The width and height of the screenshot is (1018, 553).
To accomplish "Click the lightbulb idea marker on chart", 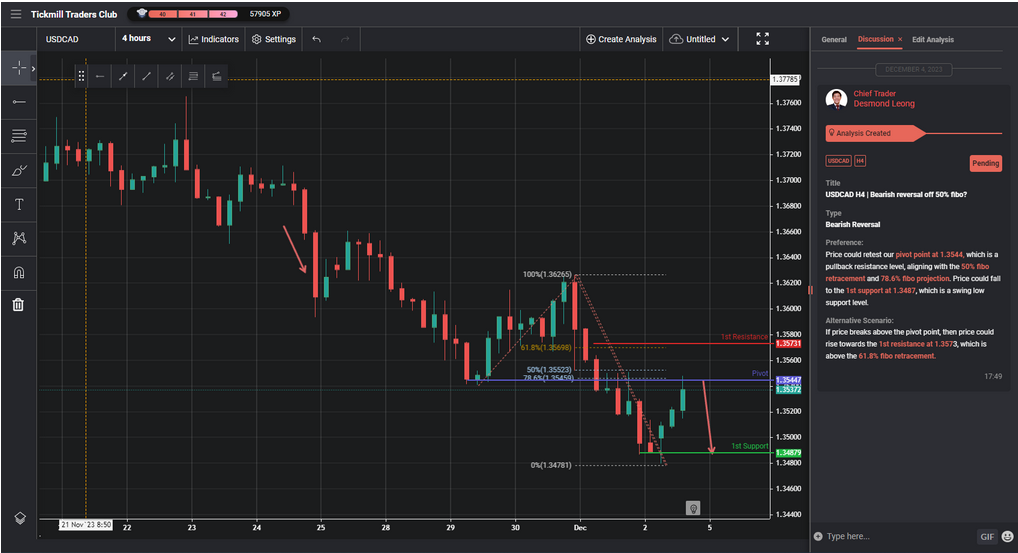I will click(693, 508).
